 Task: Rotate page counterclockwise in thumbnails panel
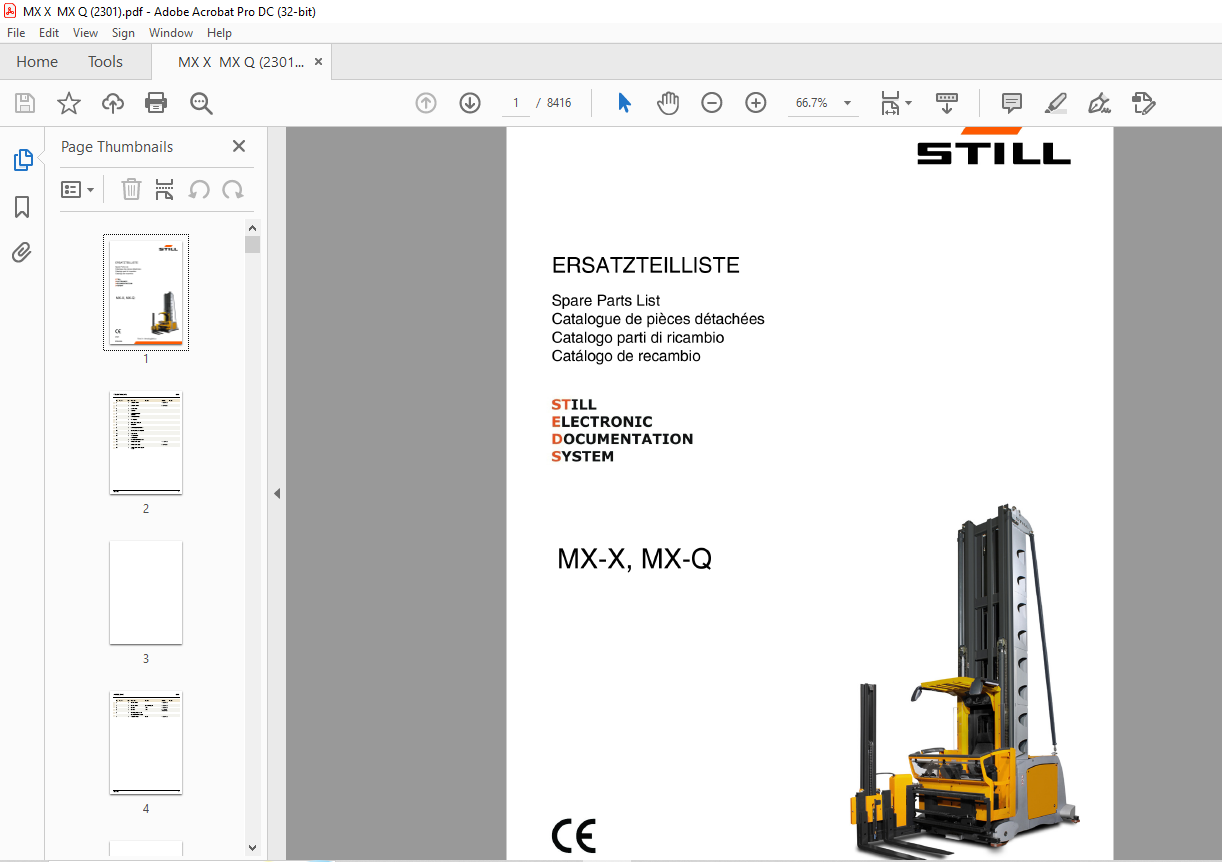tap(199, 189)
